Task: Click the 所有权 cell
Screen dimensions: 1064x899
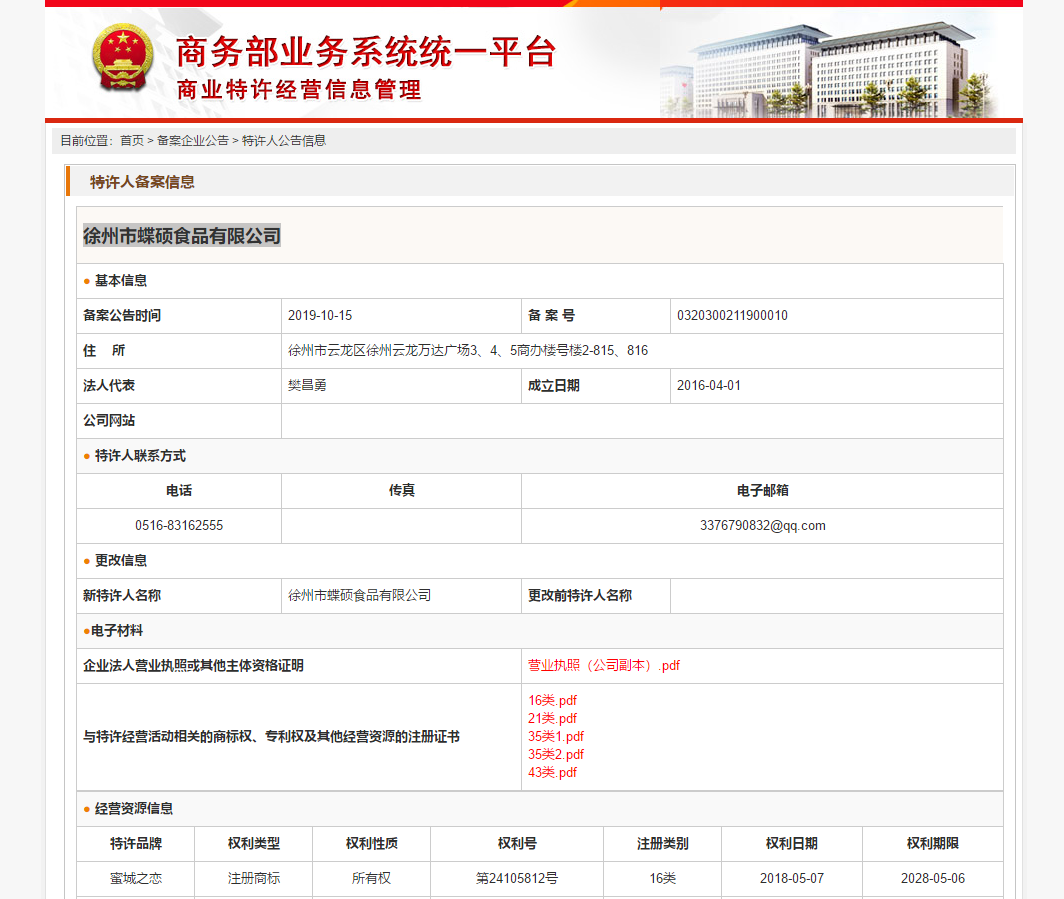Action: tap(372, 879)
